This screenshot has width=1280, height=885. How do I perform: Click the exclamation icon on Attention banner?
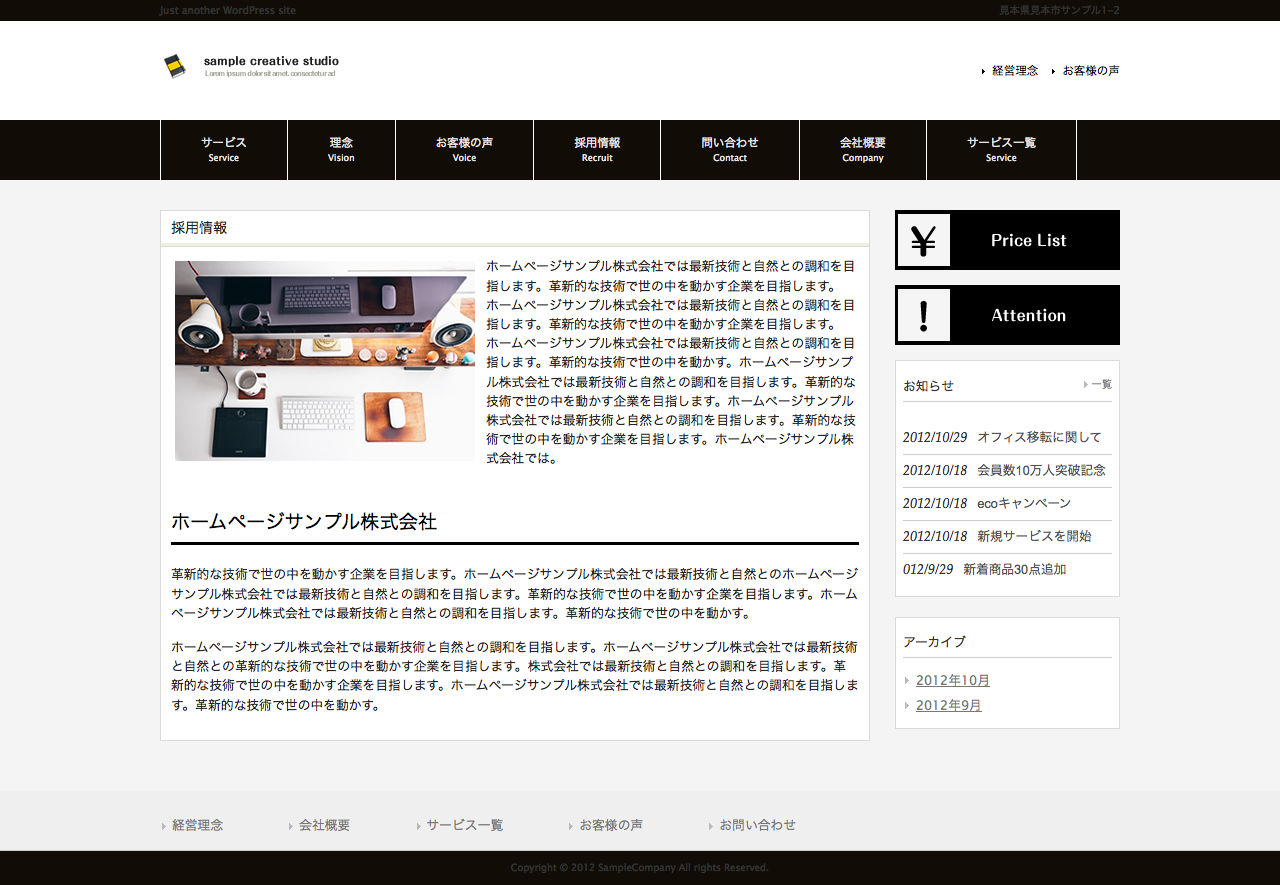click(923, 315)
